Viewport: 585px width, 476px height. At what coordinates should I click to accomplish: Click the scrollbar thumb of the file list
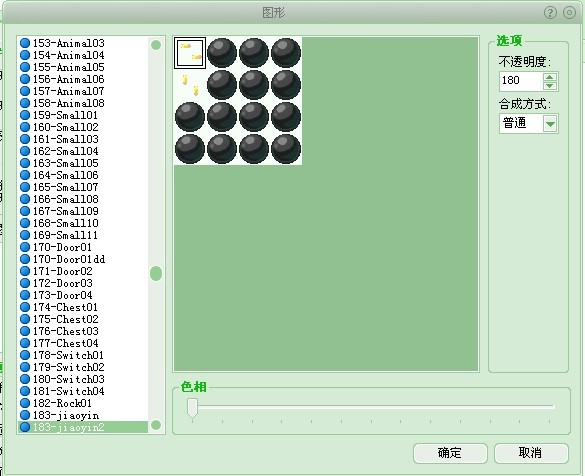coord(156,273)
